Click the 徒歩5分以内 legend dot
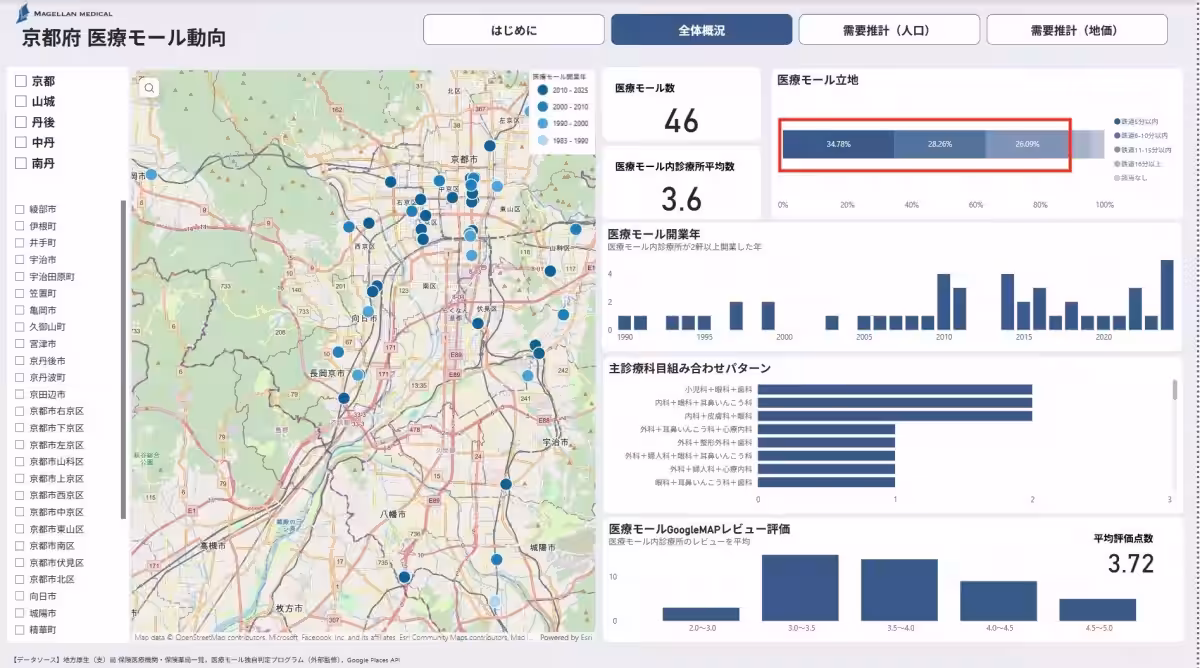This screenshot has width=1200, height=668. (x=1117, y=121)
